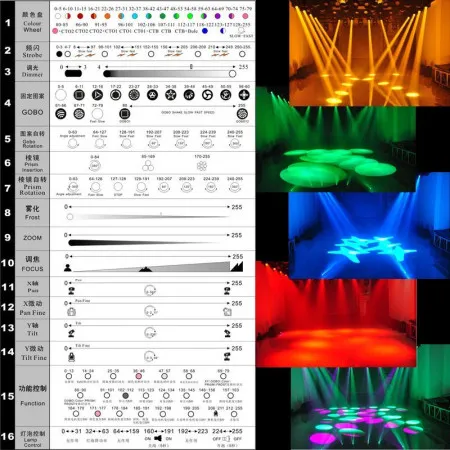This screenshot has height=450, width=450.
Task: Select the multi-facet prism icon 170-255
Action: click(x=202, y=165)
